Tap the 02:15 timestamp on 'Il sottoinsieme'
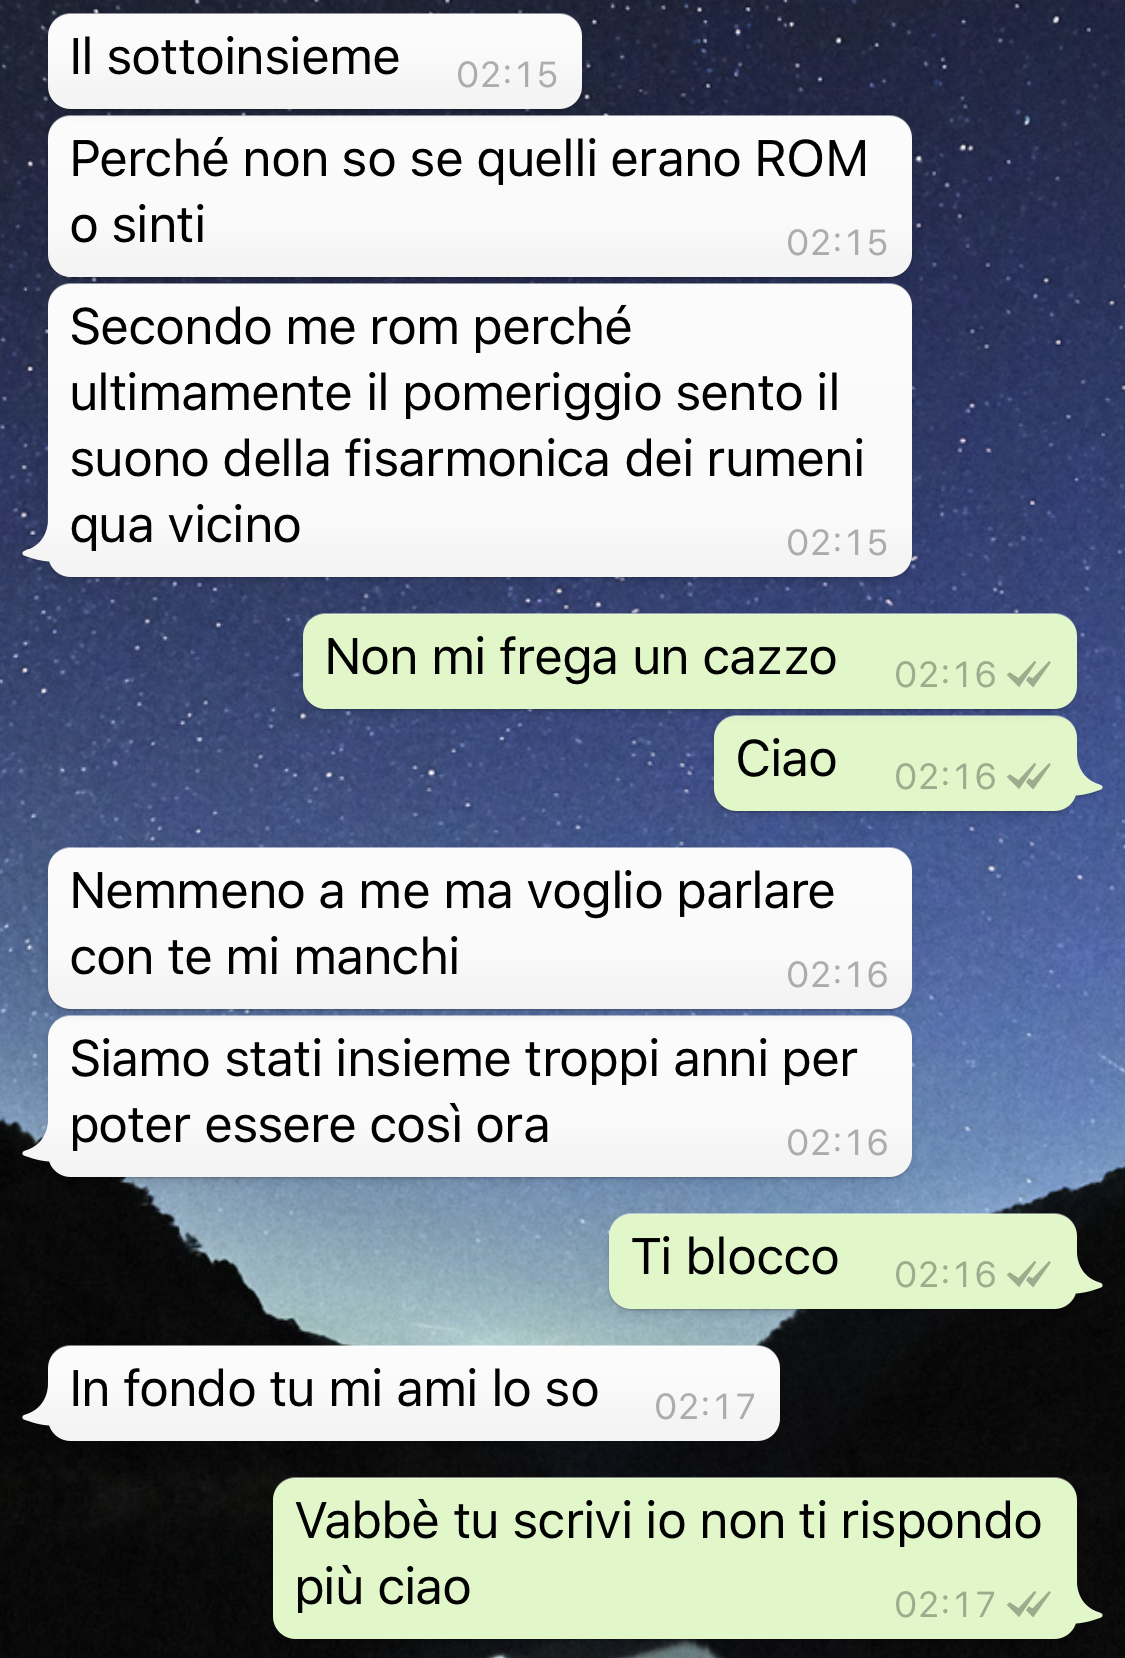1125x1658 pixels. click(507, 75)
